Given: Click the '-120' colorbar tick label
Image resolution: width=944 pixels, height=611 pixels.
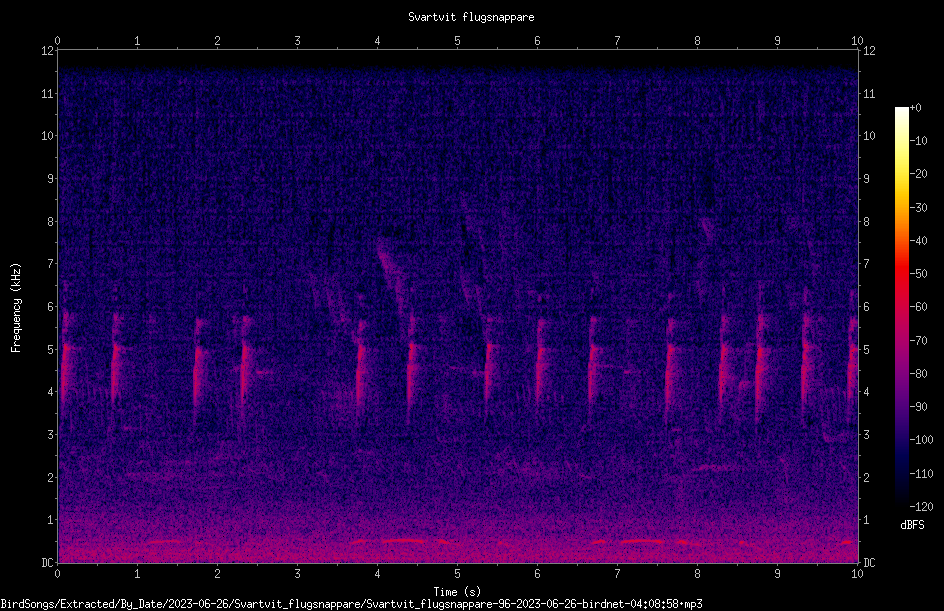Looking at the screenshot, I should click(922, 507).
